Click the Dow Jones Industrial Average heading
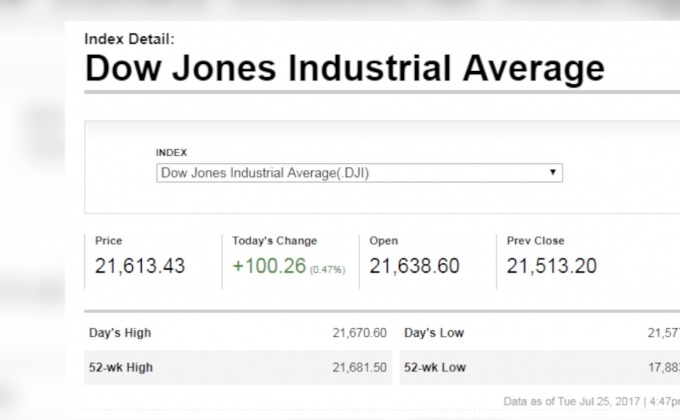The width and height of the screenshot is (680, 420). pos(344,69)
